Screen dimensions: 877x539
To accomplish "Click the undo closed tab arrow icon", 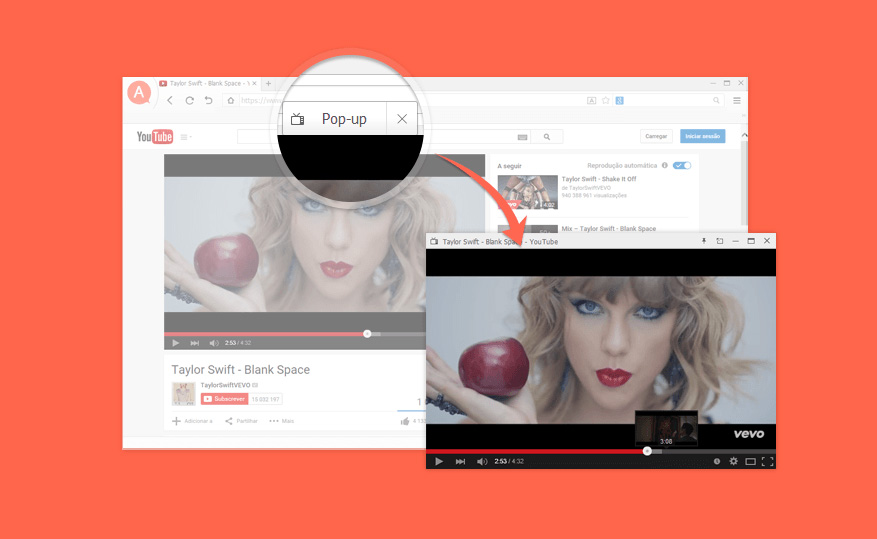I will coord(209,101).
